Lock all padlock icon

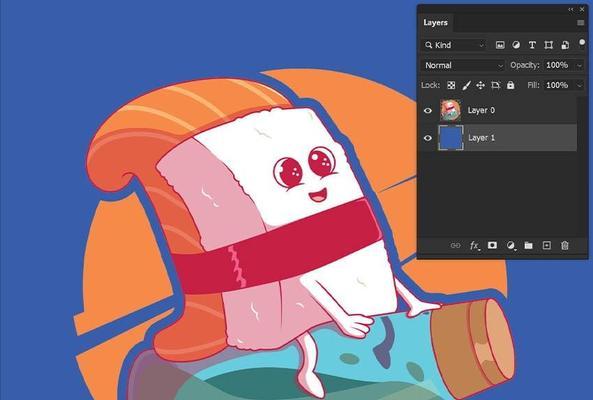click(511, 85)
